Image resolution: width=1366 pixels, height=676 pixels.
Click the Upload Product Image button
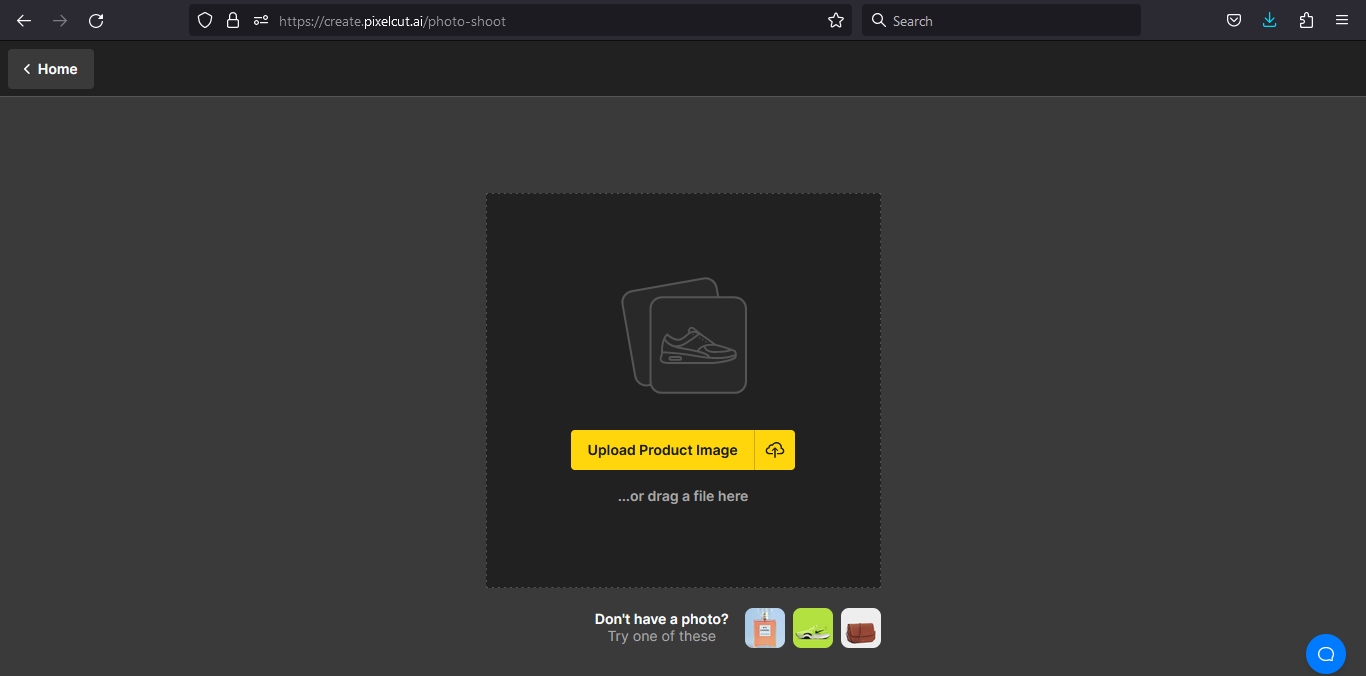pos(662,450)
